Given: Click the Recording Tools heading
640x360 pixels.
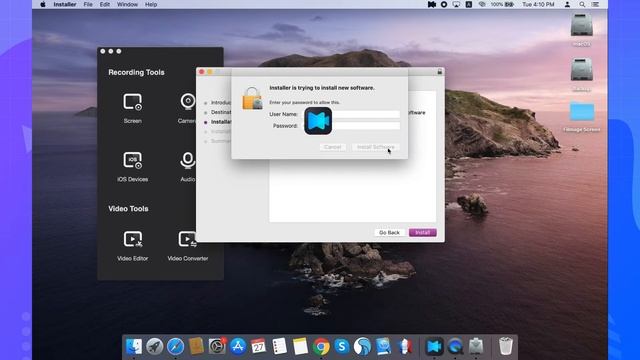Looking at the screenshot, I should [136, 72].
